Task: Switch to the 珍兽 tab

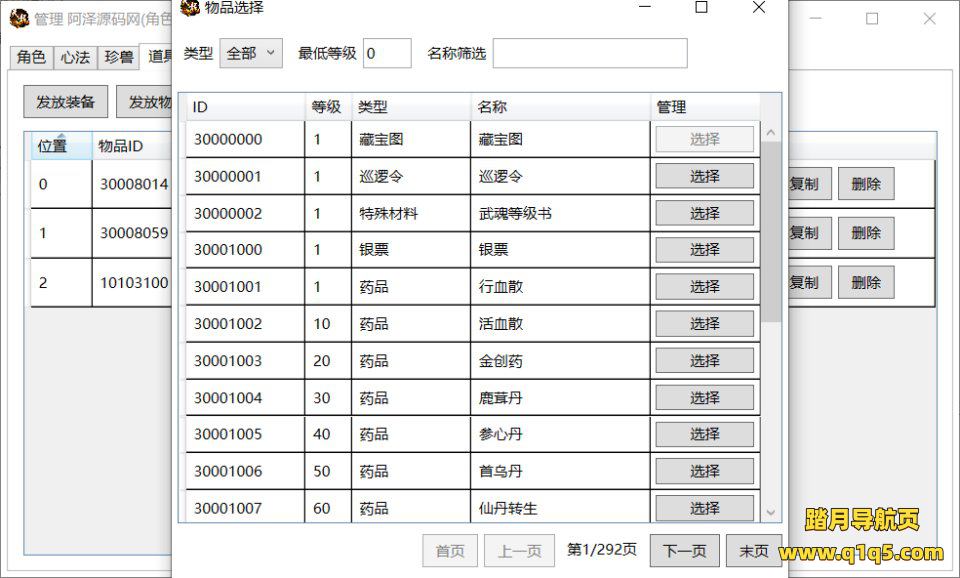Action: click(x=118, y=57)
